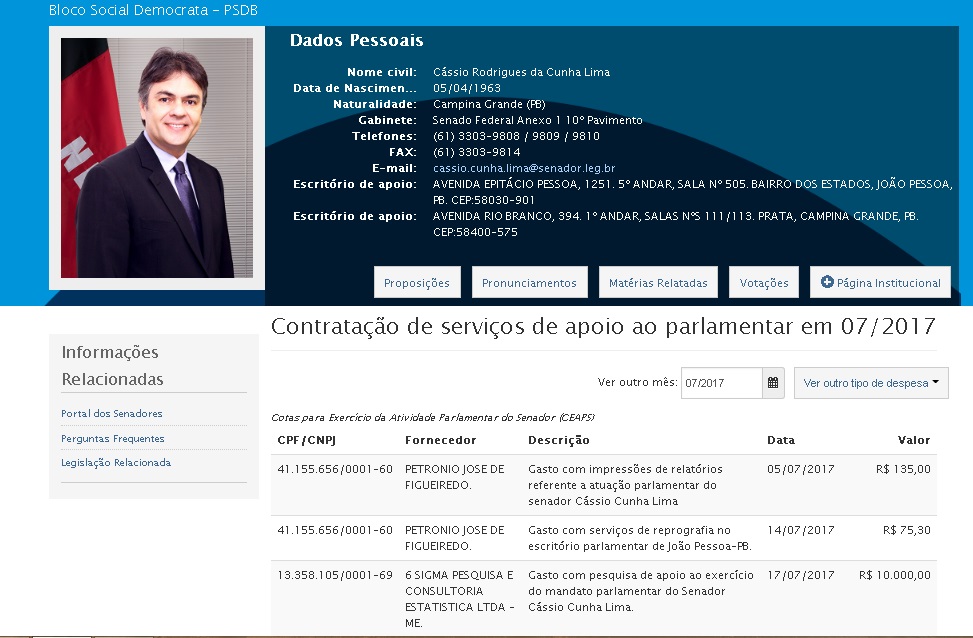Select the R$ 135,00 expense row
This screenshot has height=638, width=973.
pyautogui.click(x=603, y=485)
